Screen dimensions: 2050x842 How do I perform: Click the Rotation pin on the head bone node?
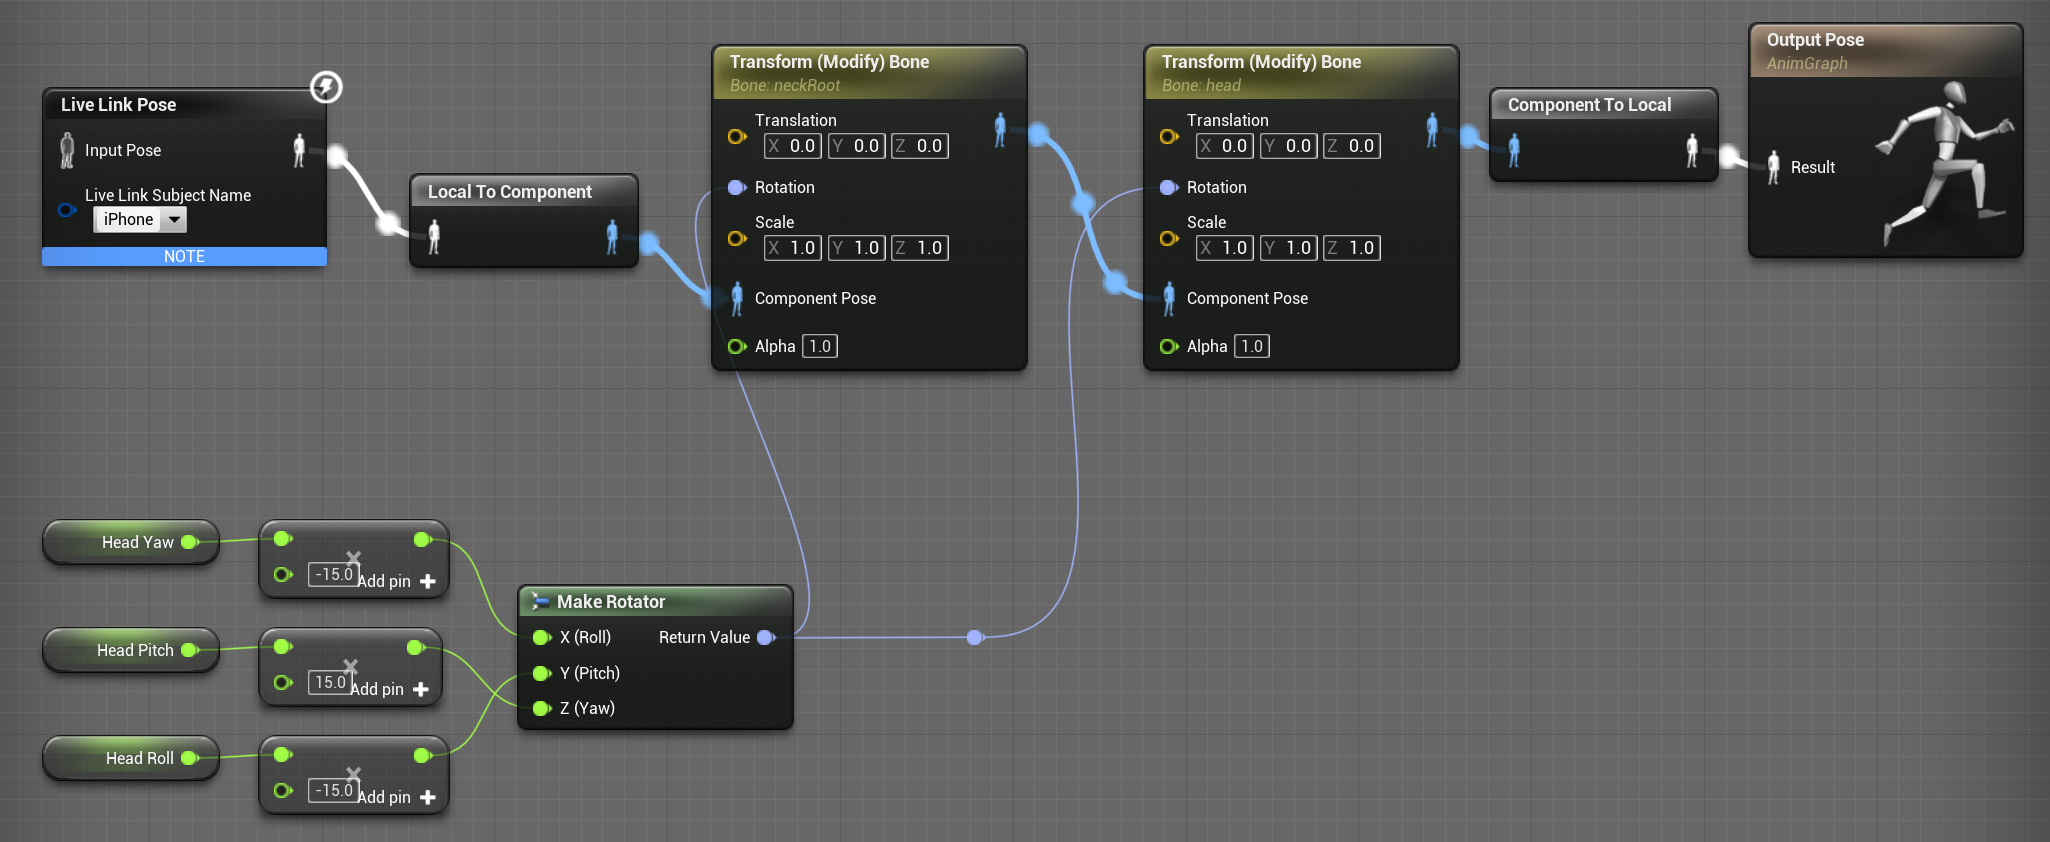(1168, 187)
